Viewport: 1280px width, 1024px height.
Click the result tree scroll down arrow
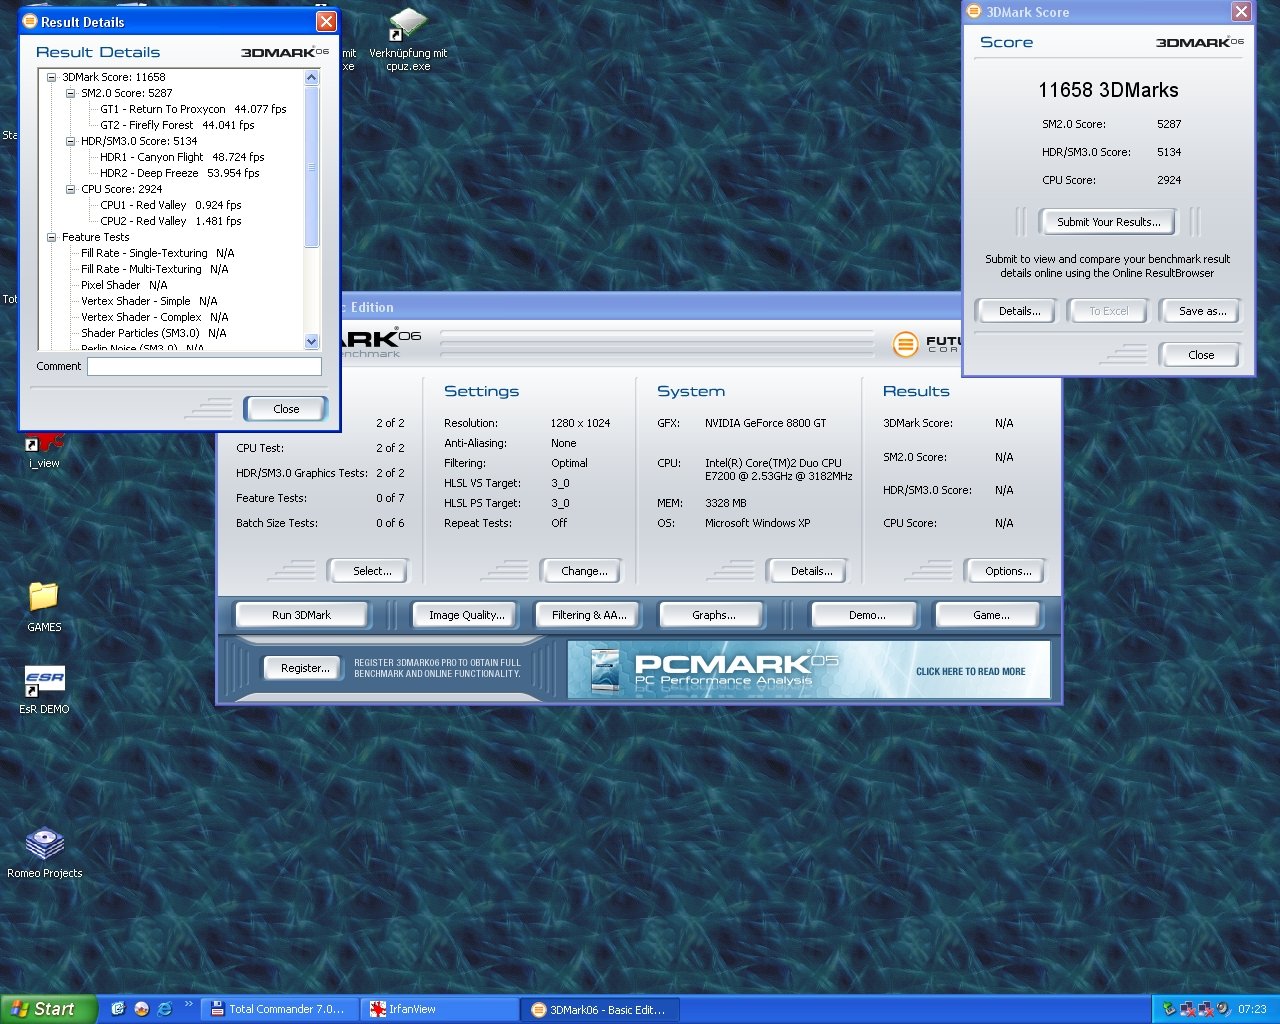(311, 342)
